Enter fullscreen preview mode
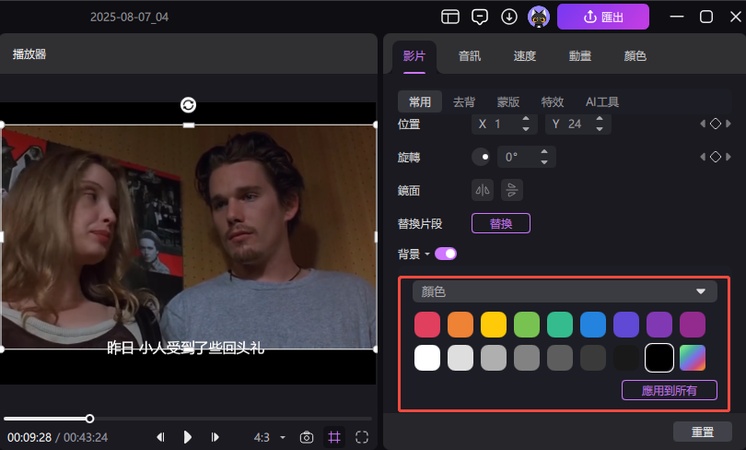 coord(362,437)
